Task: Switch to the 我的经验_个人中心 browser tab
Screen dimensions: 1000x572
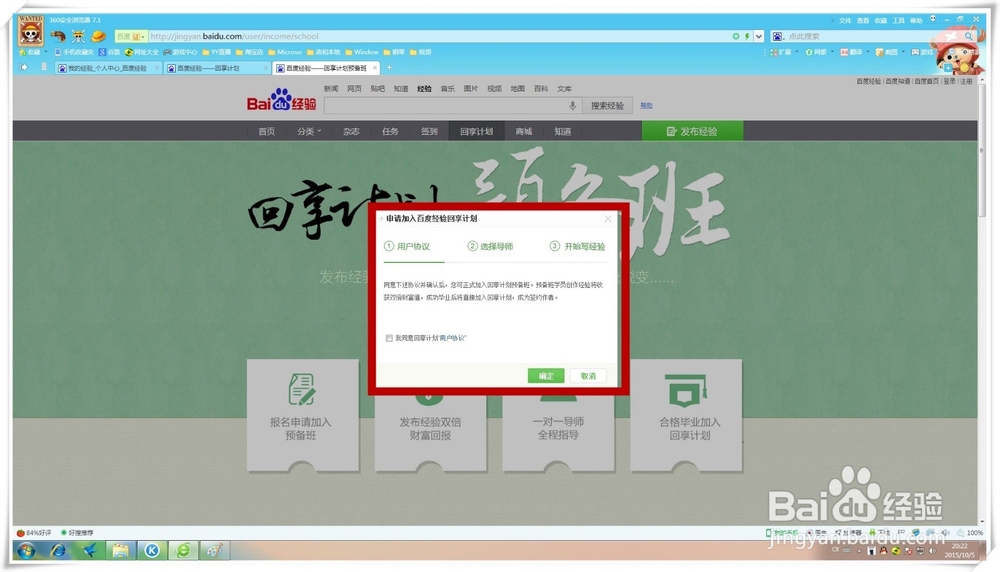Action: [x=107, y=68]
